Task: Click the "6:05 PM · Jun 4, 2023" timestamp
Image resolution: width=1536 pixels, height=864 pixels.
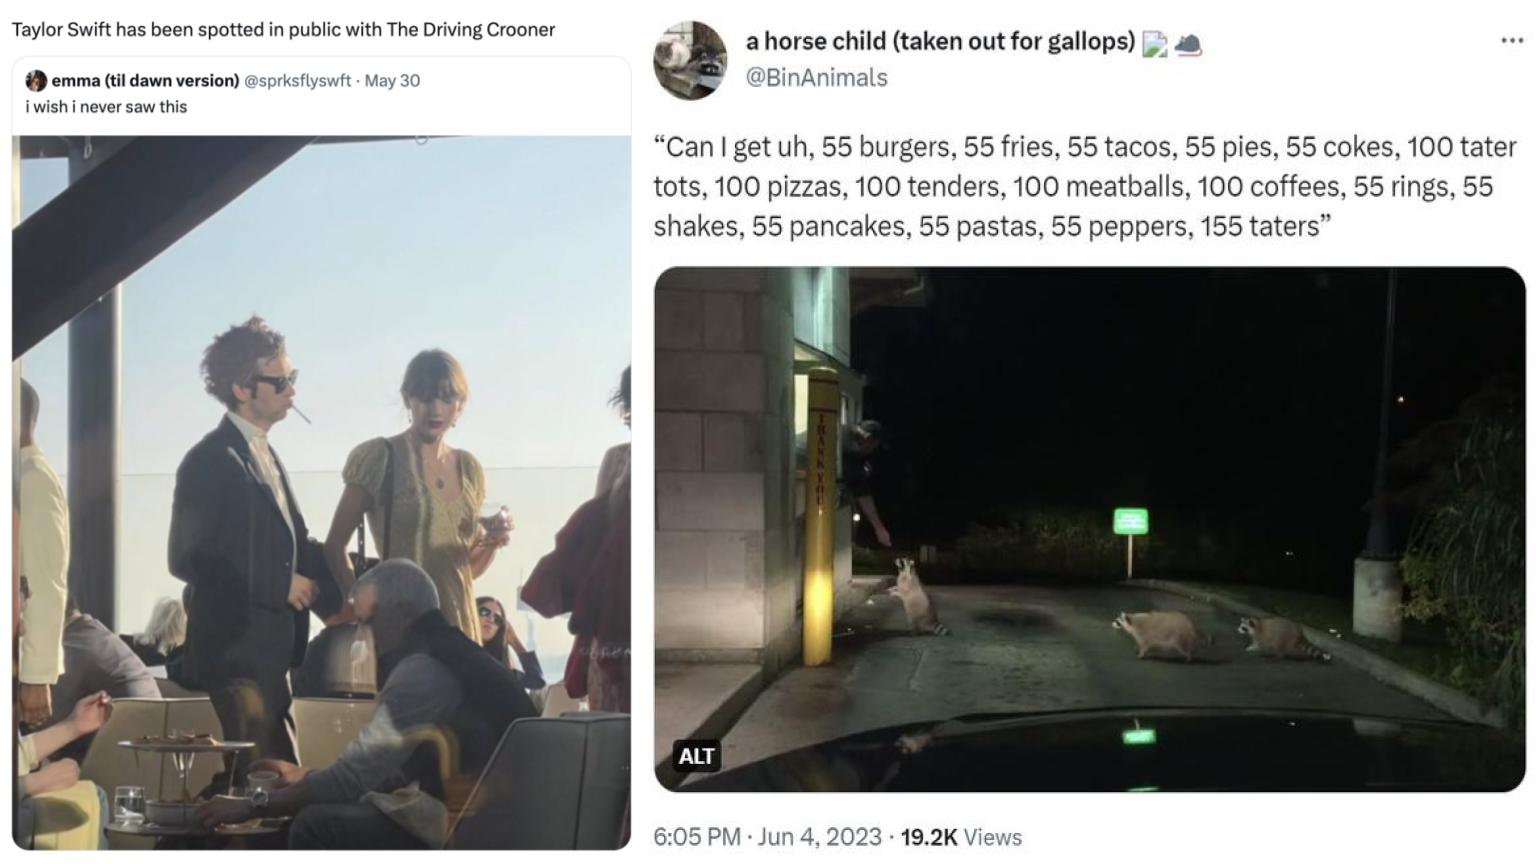Action: tap(767, 837)
